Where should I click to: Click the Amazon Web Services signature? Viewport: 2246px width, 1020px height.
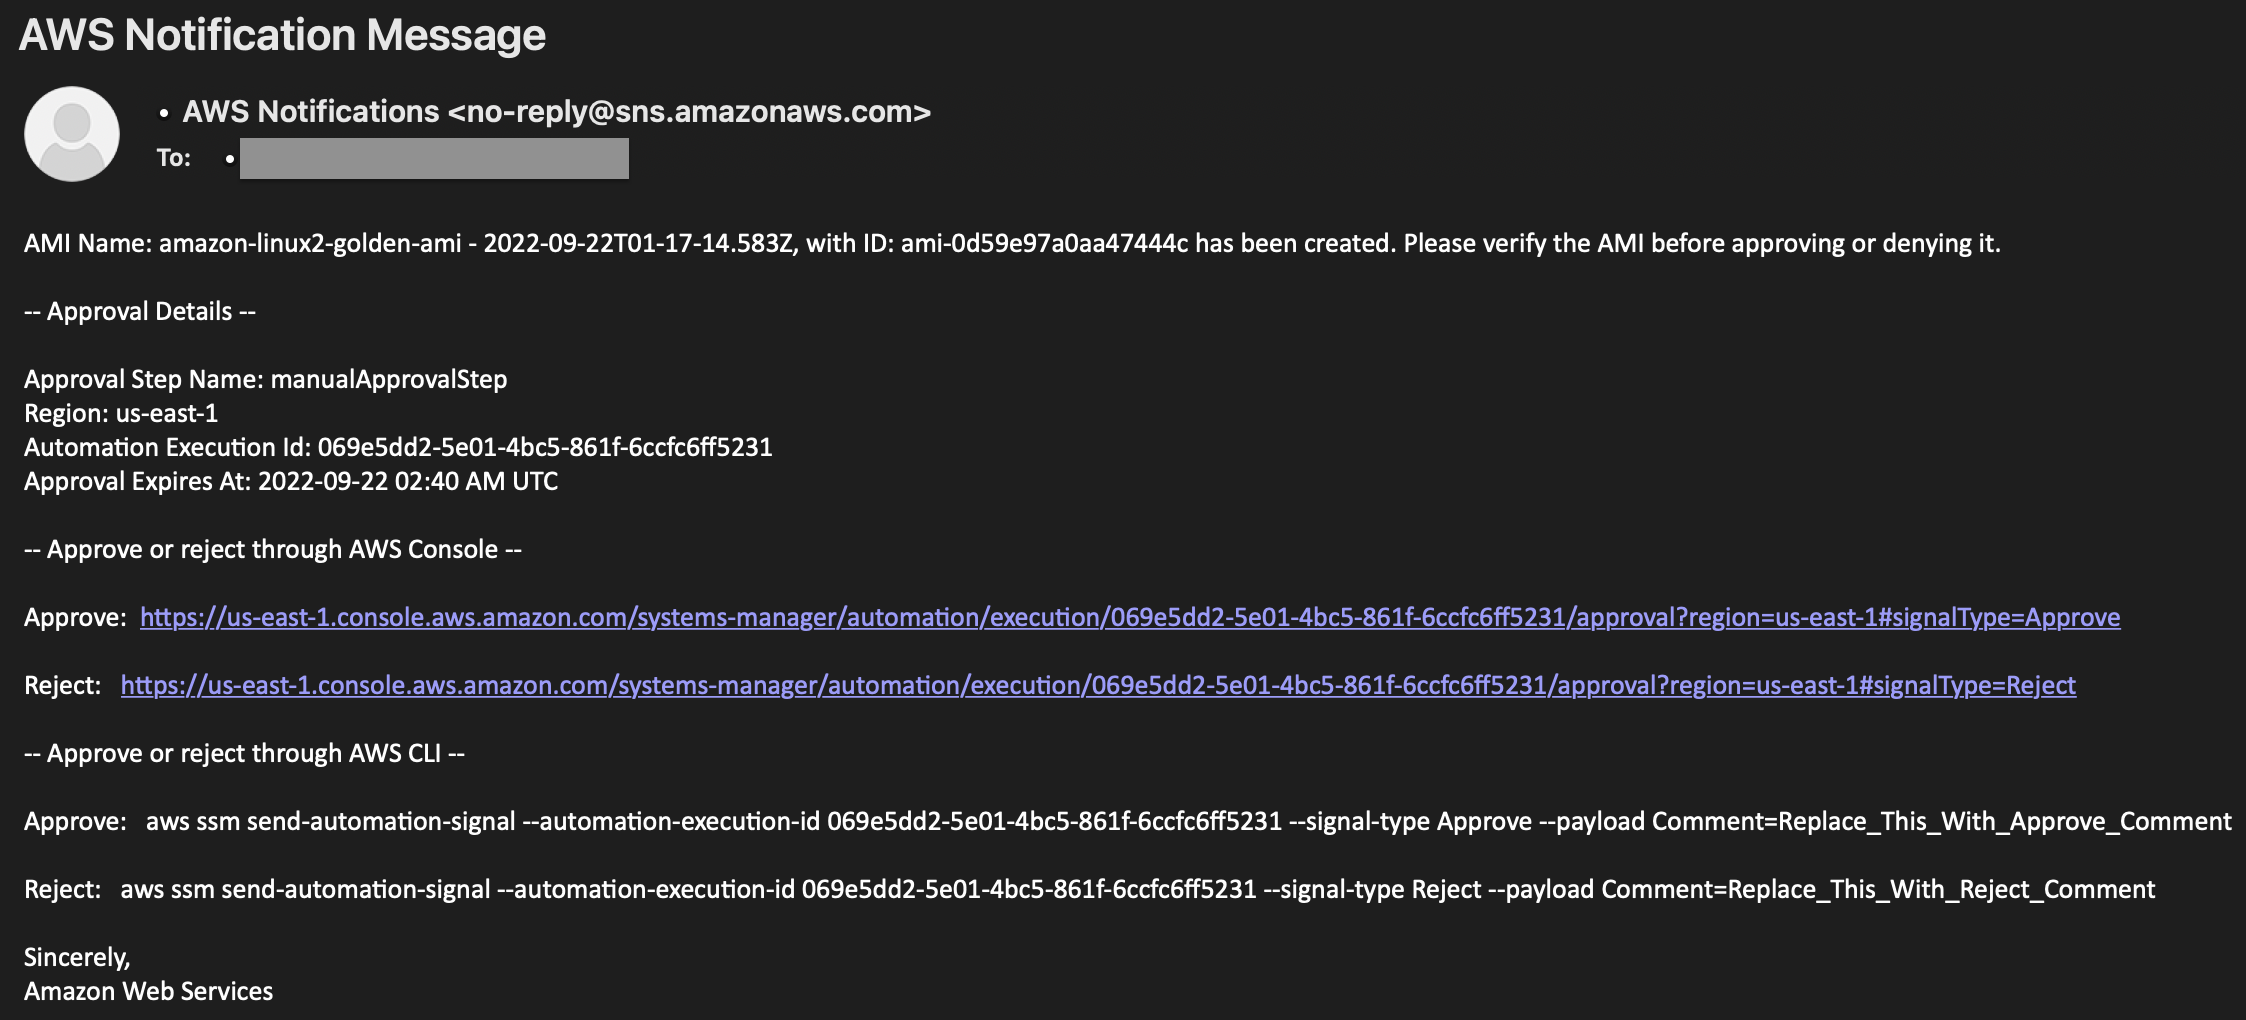tap(149, 992)
